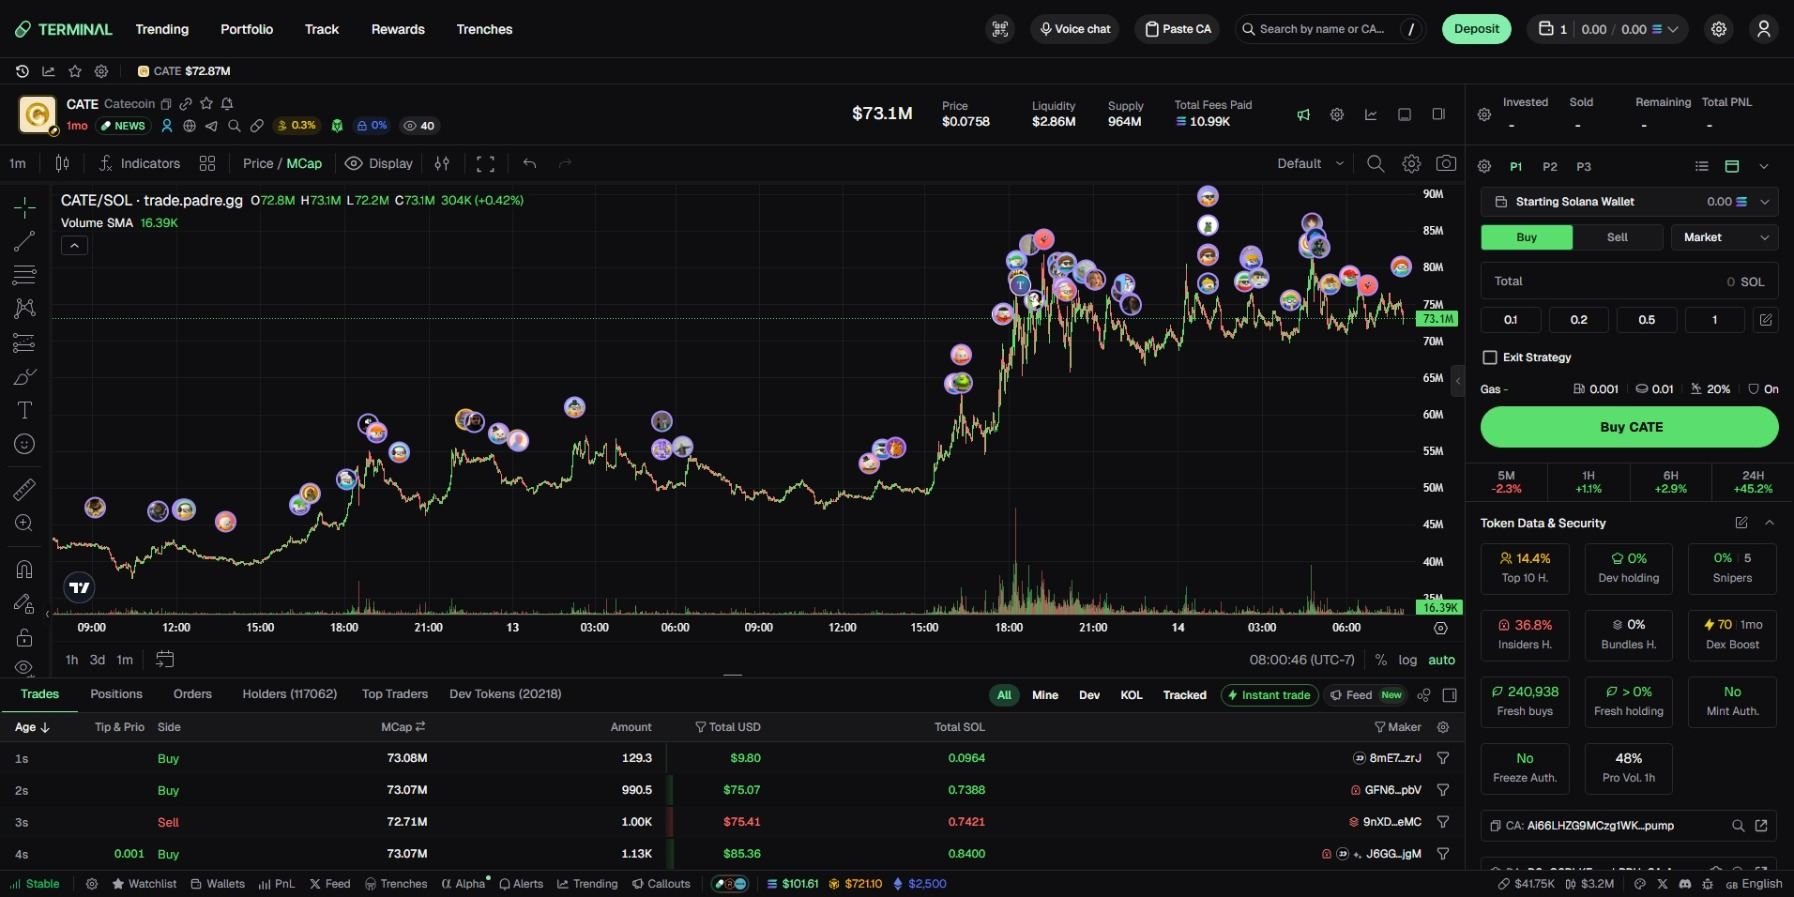Switch to the Sell side
This screenshot has width=1794, height=897.
(x=1617, y=237)
